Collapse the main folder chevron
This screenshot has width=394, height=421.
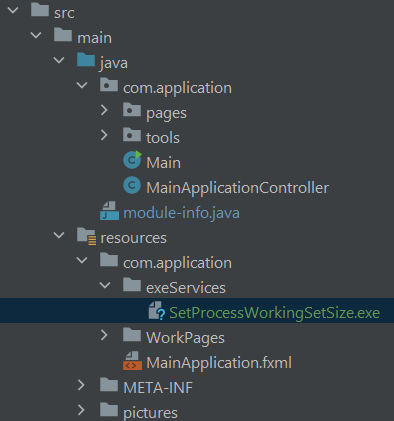pyautogui.click(x=36, y=35)
